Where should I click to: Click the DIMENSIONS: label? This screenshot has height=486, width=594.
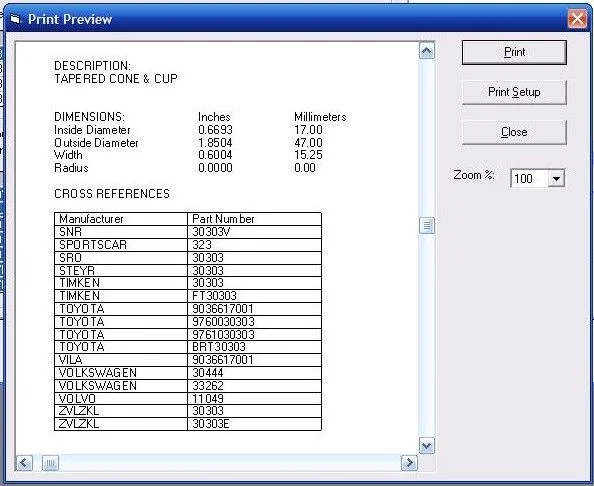89,117
